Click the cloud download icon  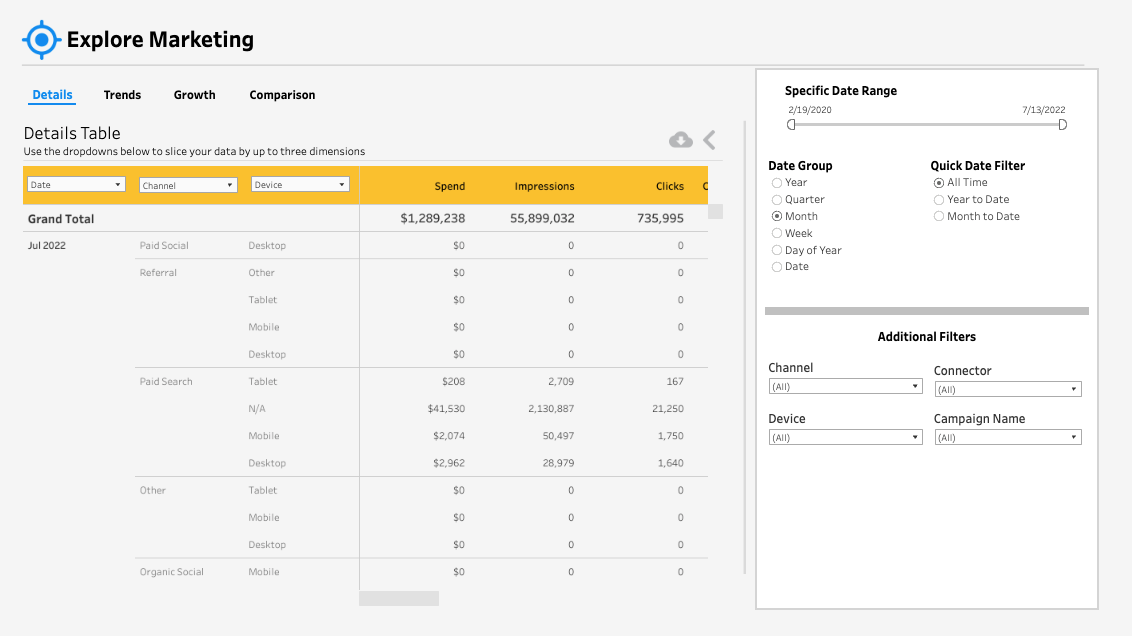(680, 140)
